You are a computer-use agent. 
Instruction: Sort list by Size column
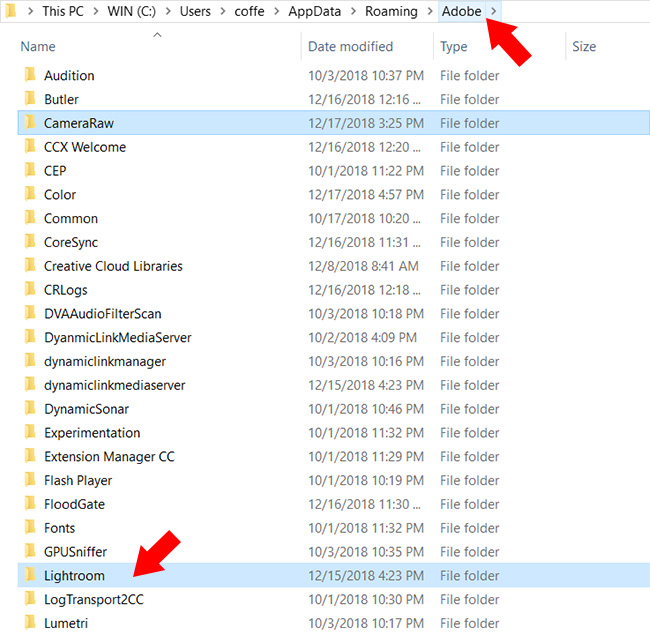click(x=584, y=47)
